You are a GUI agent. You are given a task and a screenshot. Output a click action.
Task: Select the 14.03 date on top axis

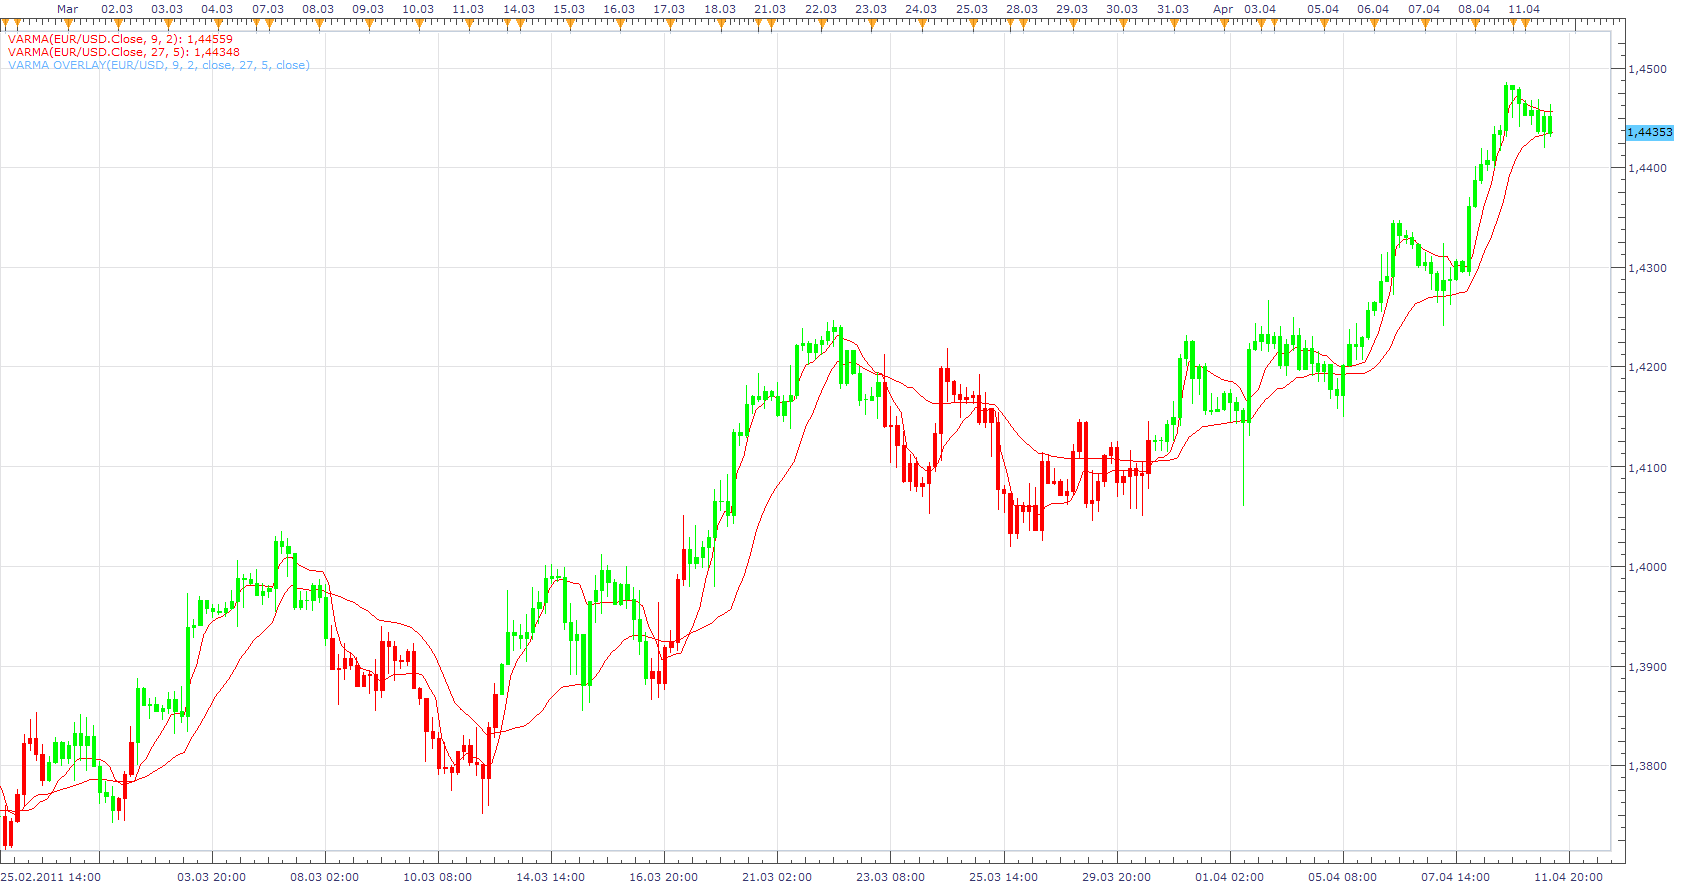click(x=519, y=9)
